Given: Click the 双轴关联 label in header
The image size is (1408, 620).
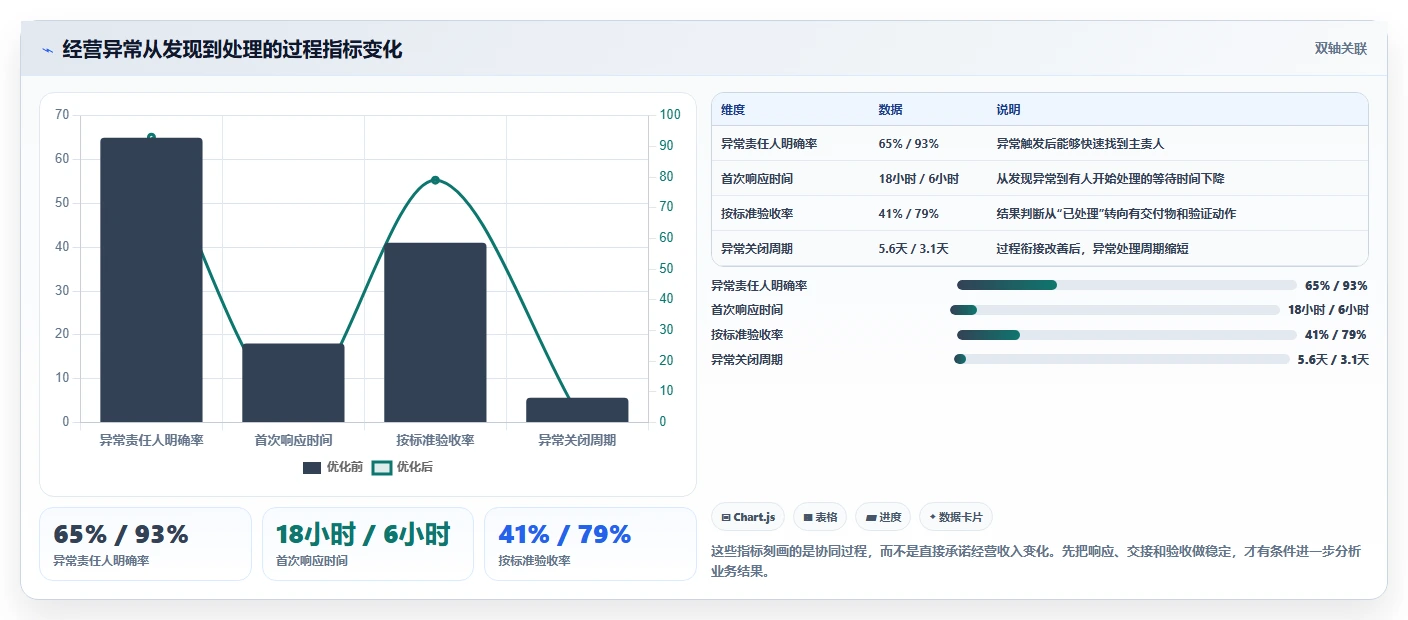Looking at the screenshot, I should [x=1340, y=49].
